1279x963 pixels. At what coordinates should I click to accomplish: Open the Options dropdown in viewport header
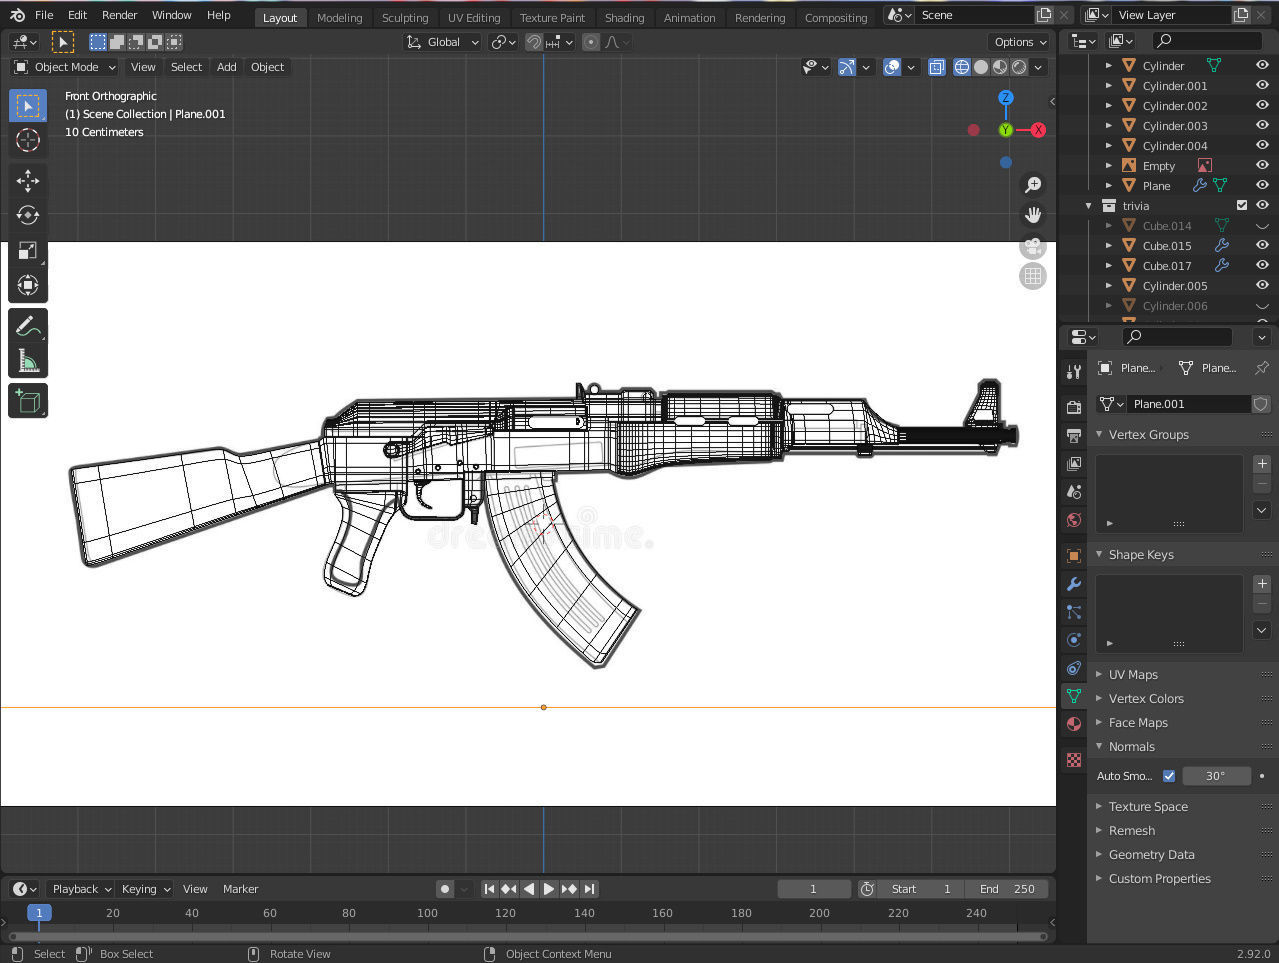click(x=1020, y=42)
